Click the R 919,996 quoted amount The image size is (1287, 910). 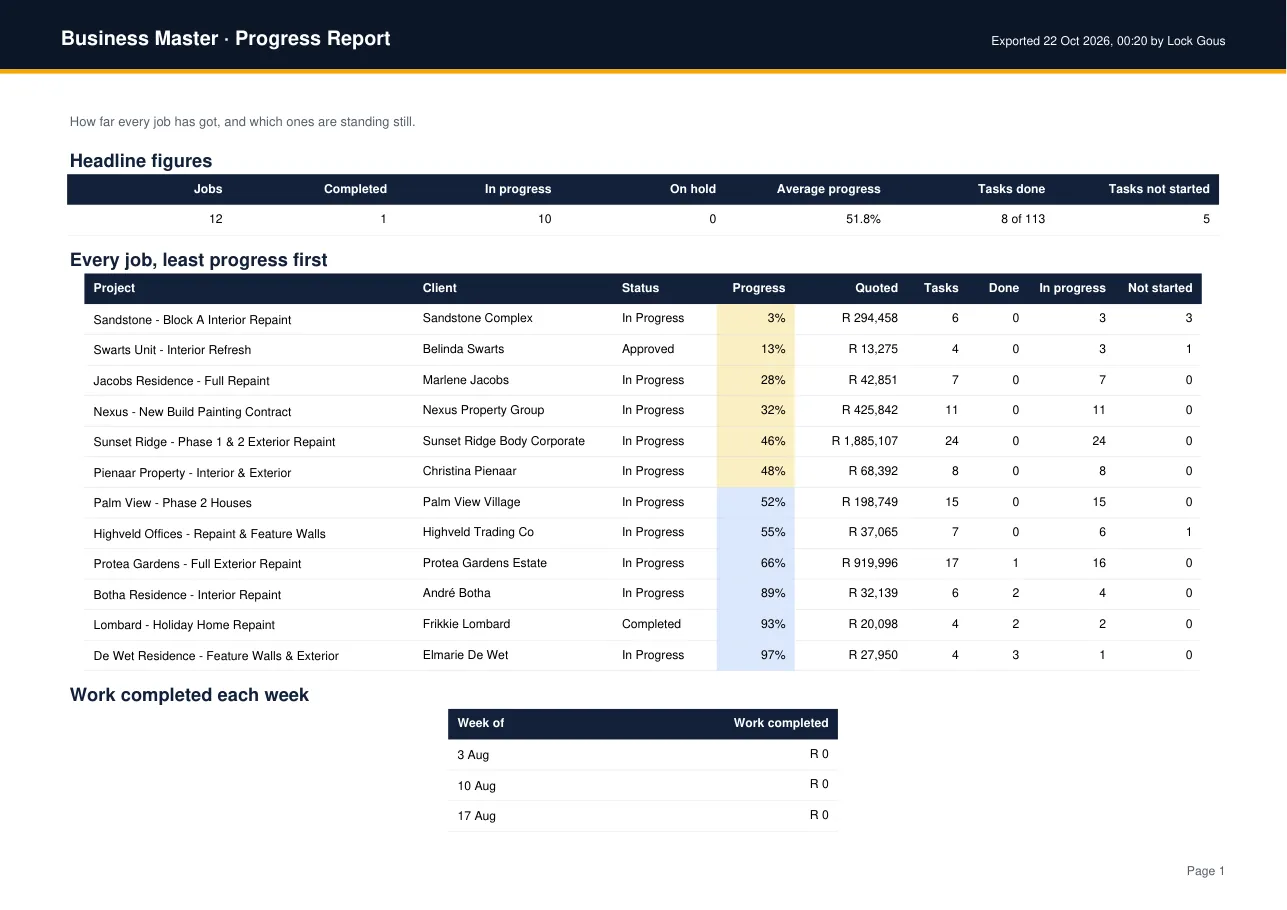pyautogui.click(x=870, y=563)
